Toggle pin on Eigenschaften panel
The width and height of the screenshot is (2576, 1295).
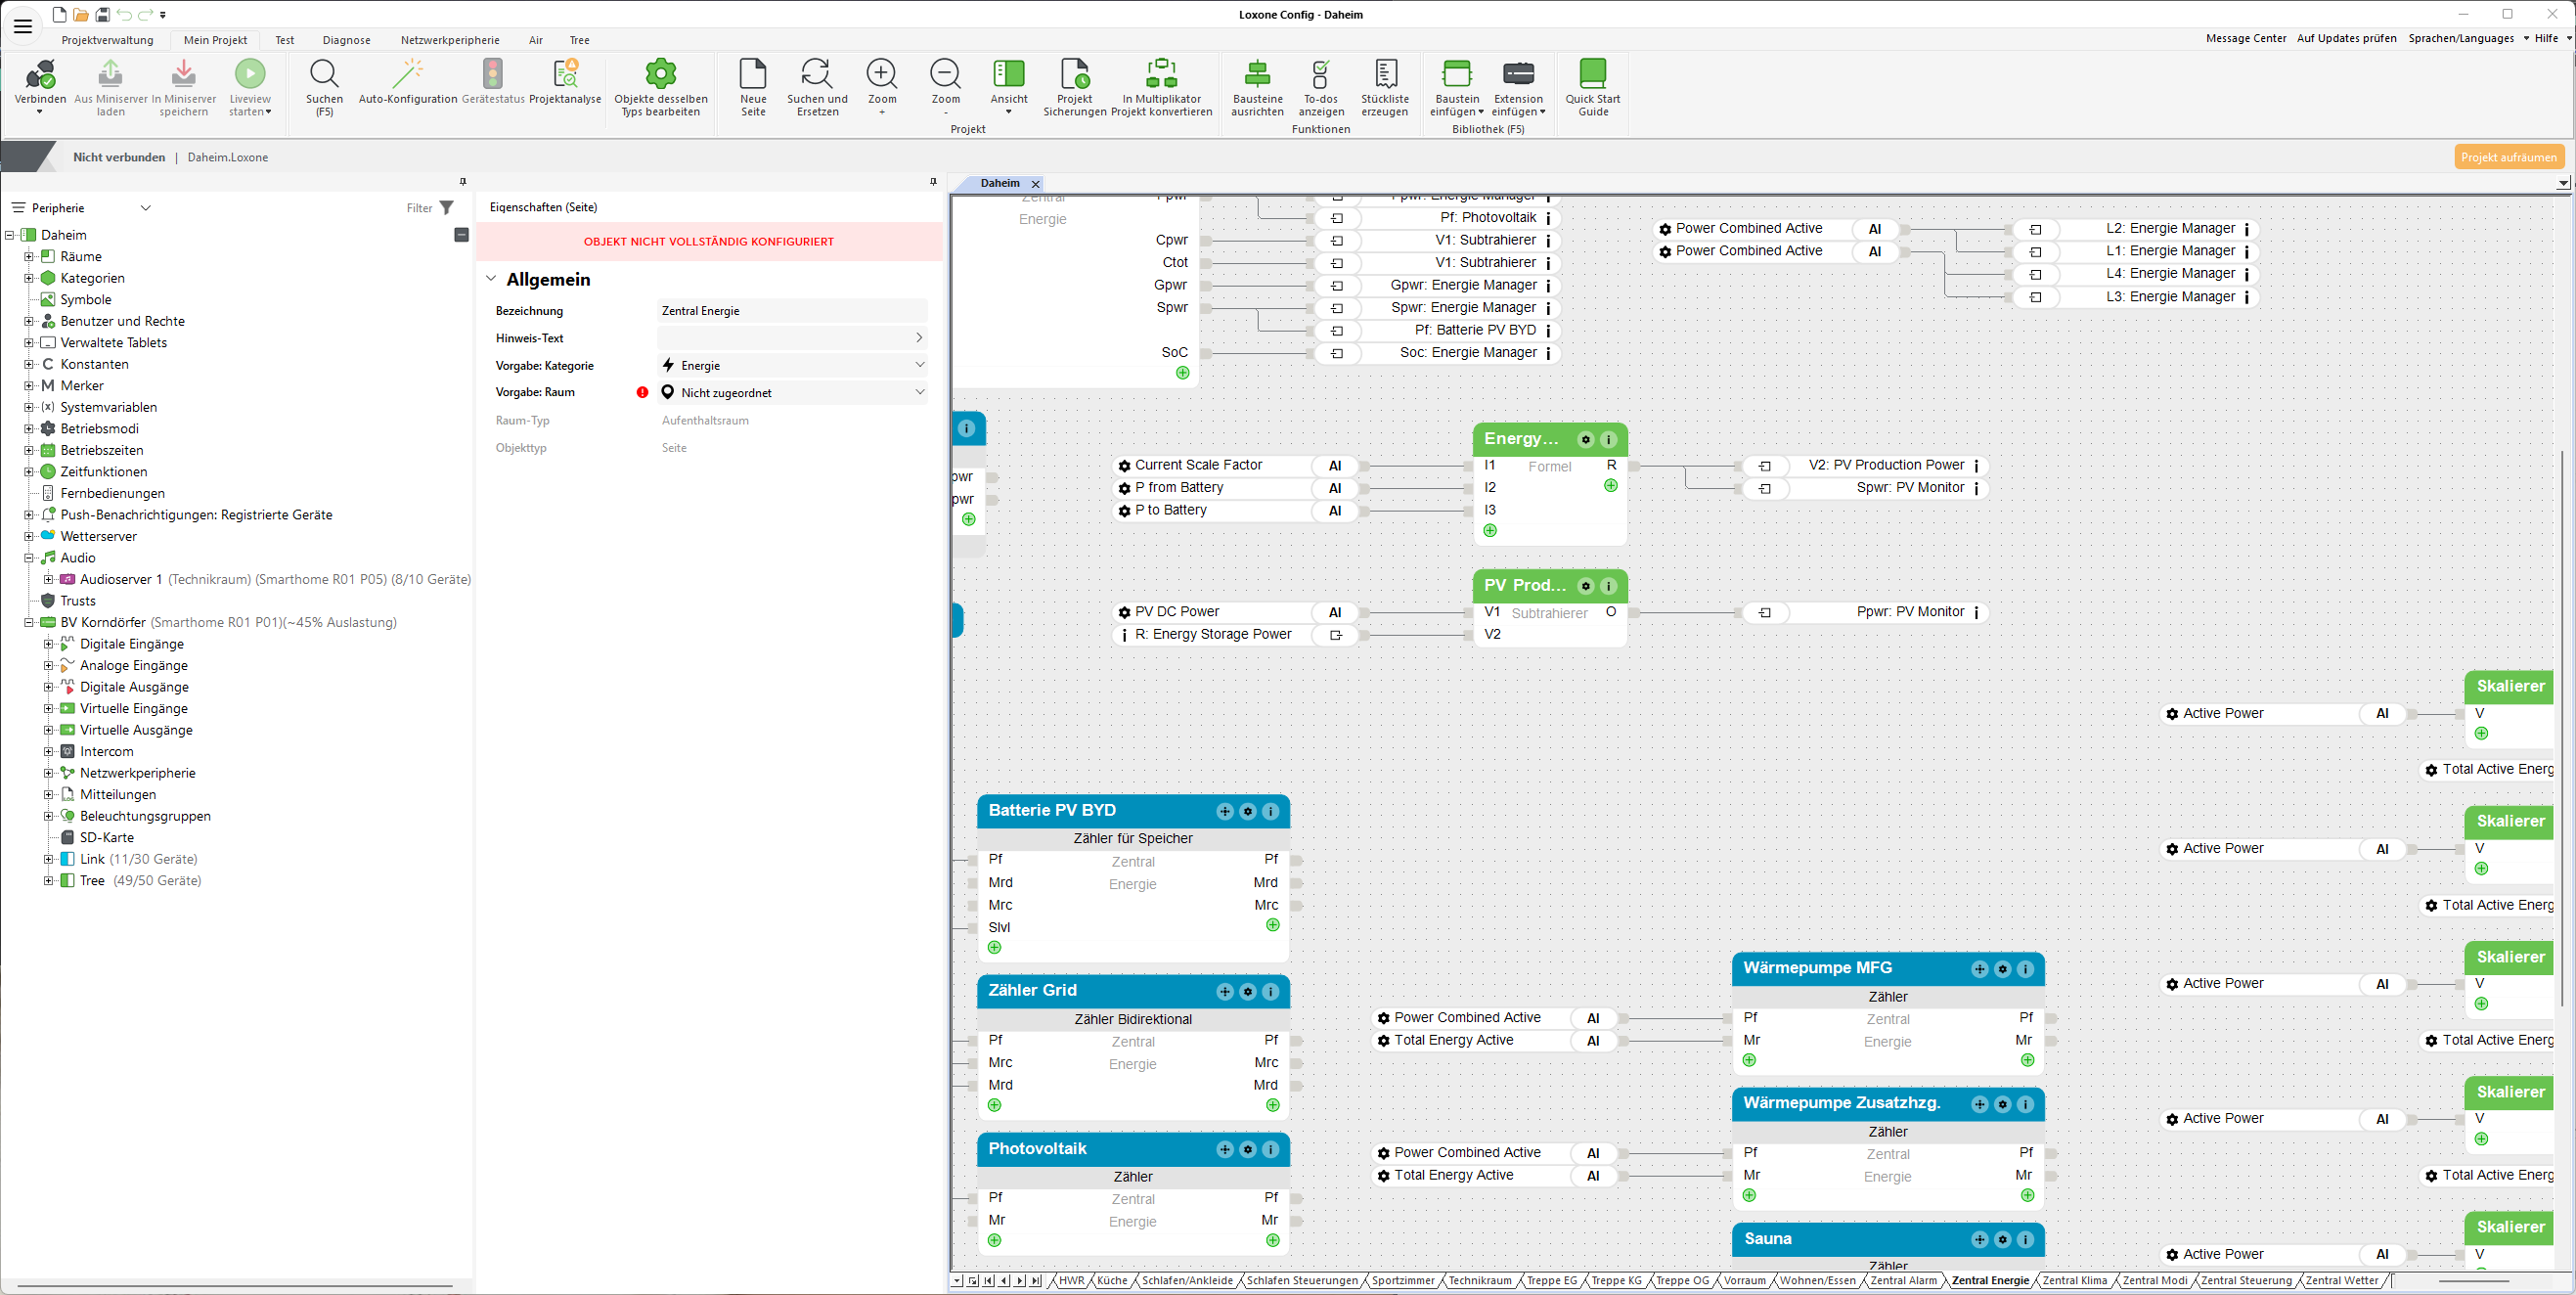click(933, 182)
